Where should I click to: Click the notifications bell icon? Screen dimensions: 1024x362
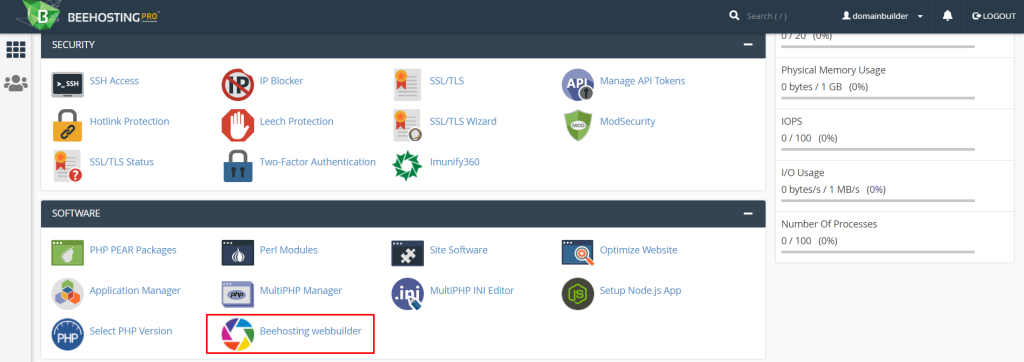pos(948,16)
